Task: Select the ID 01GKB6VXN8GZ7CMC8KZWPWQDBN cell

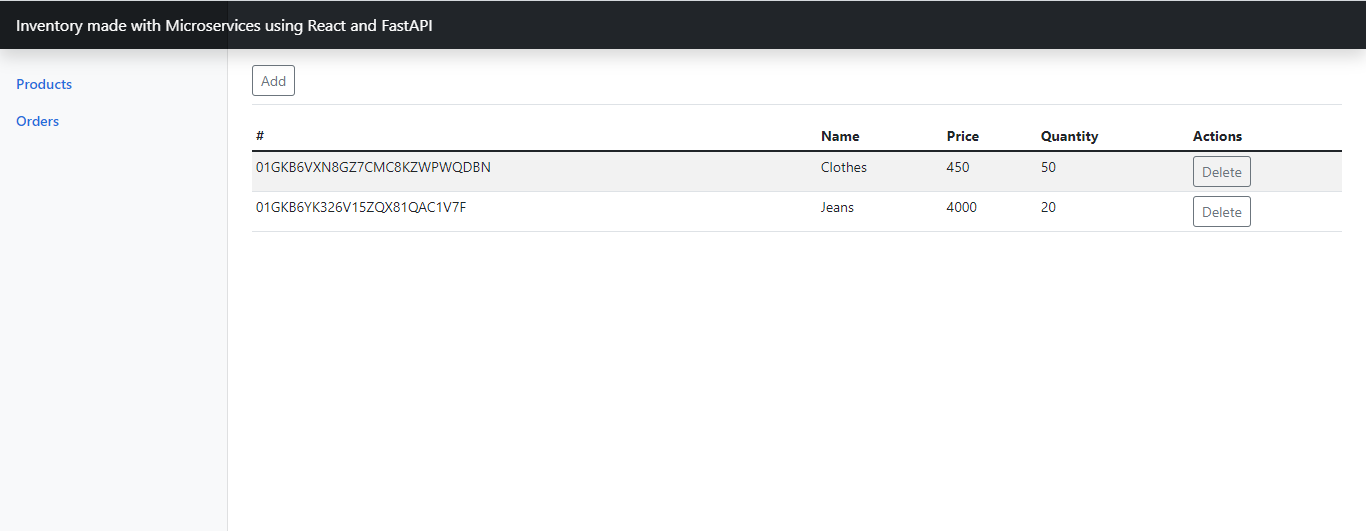Action: pos(373,167)
